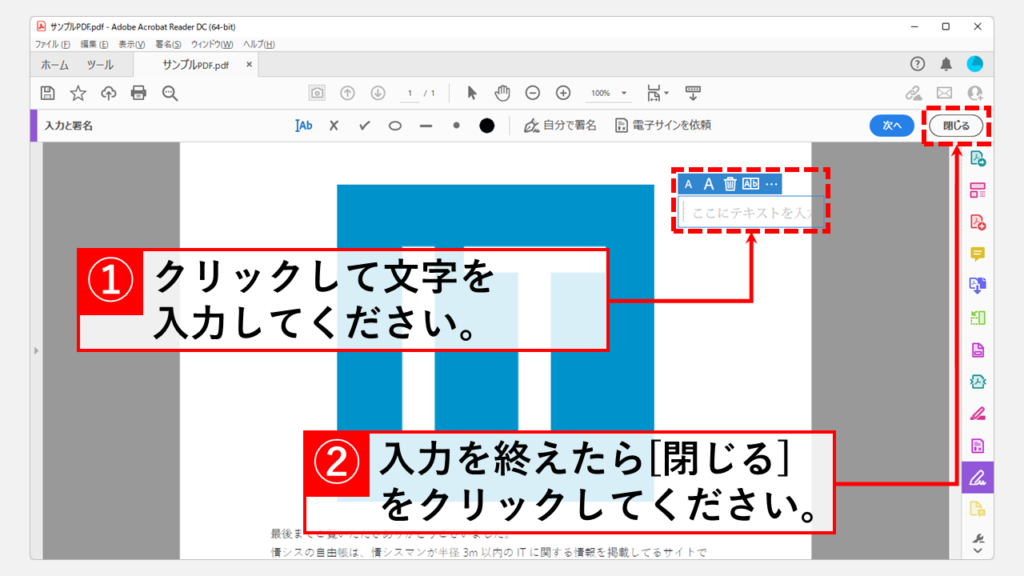The height and width of the screenshot is (576, 1024).
Task: Delete the text field with trash icon
Action: (x=730, y=184)
